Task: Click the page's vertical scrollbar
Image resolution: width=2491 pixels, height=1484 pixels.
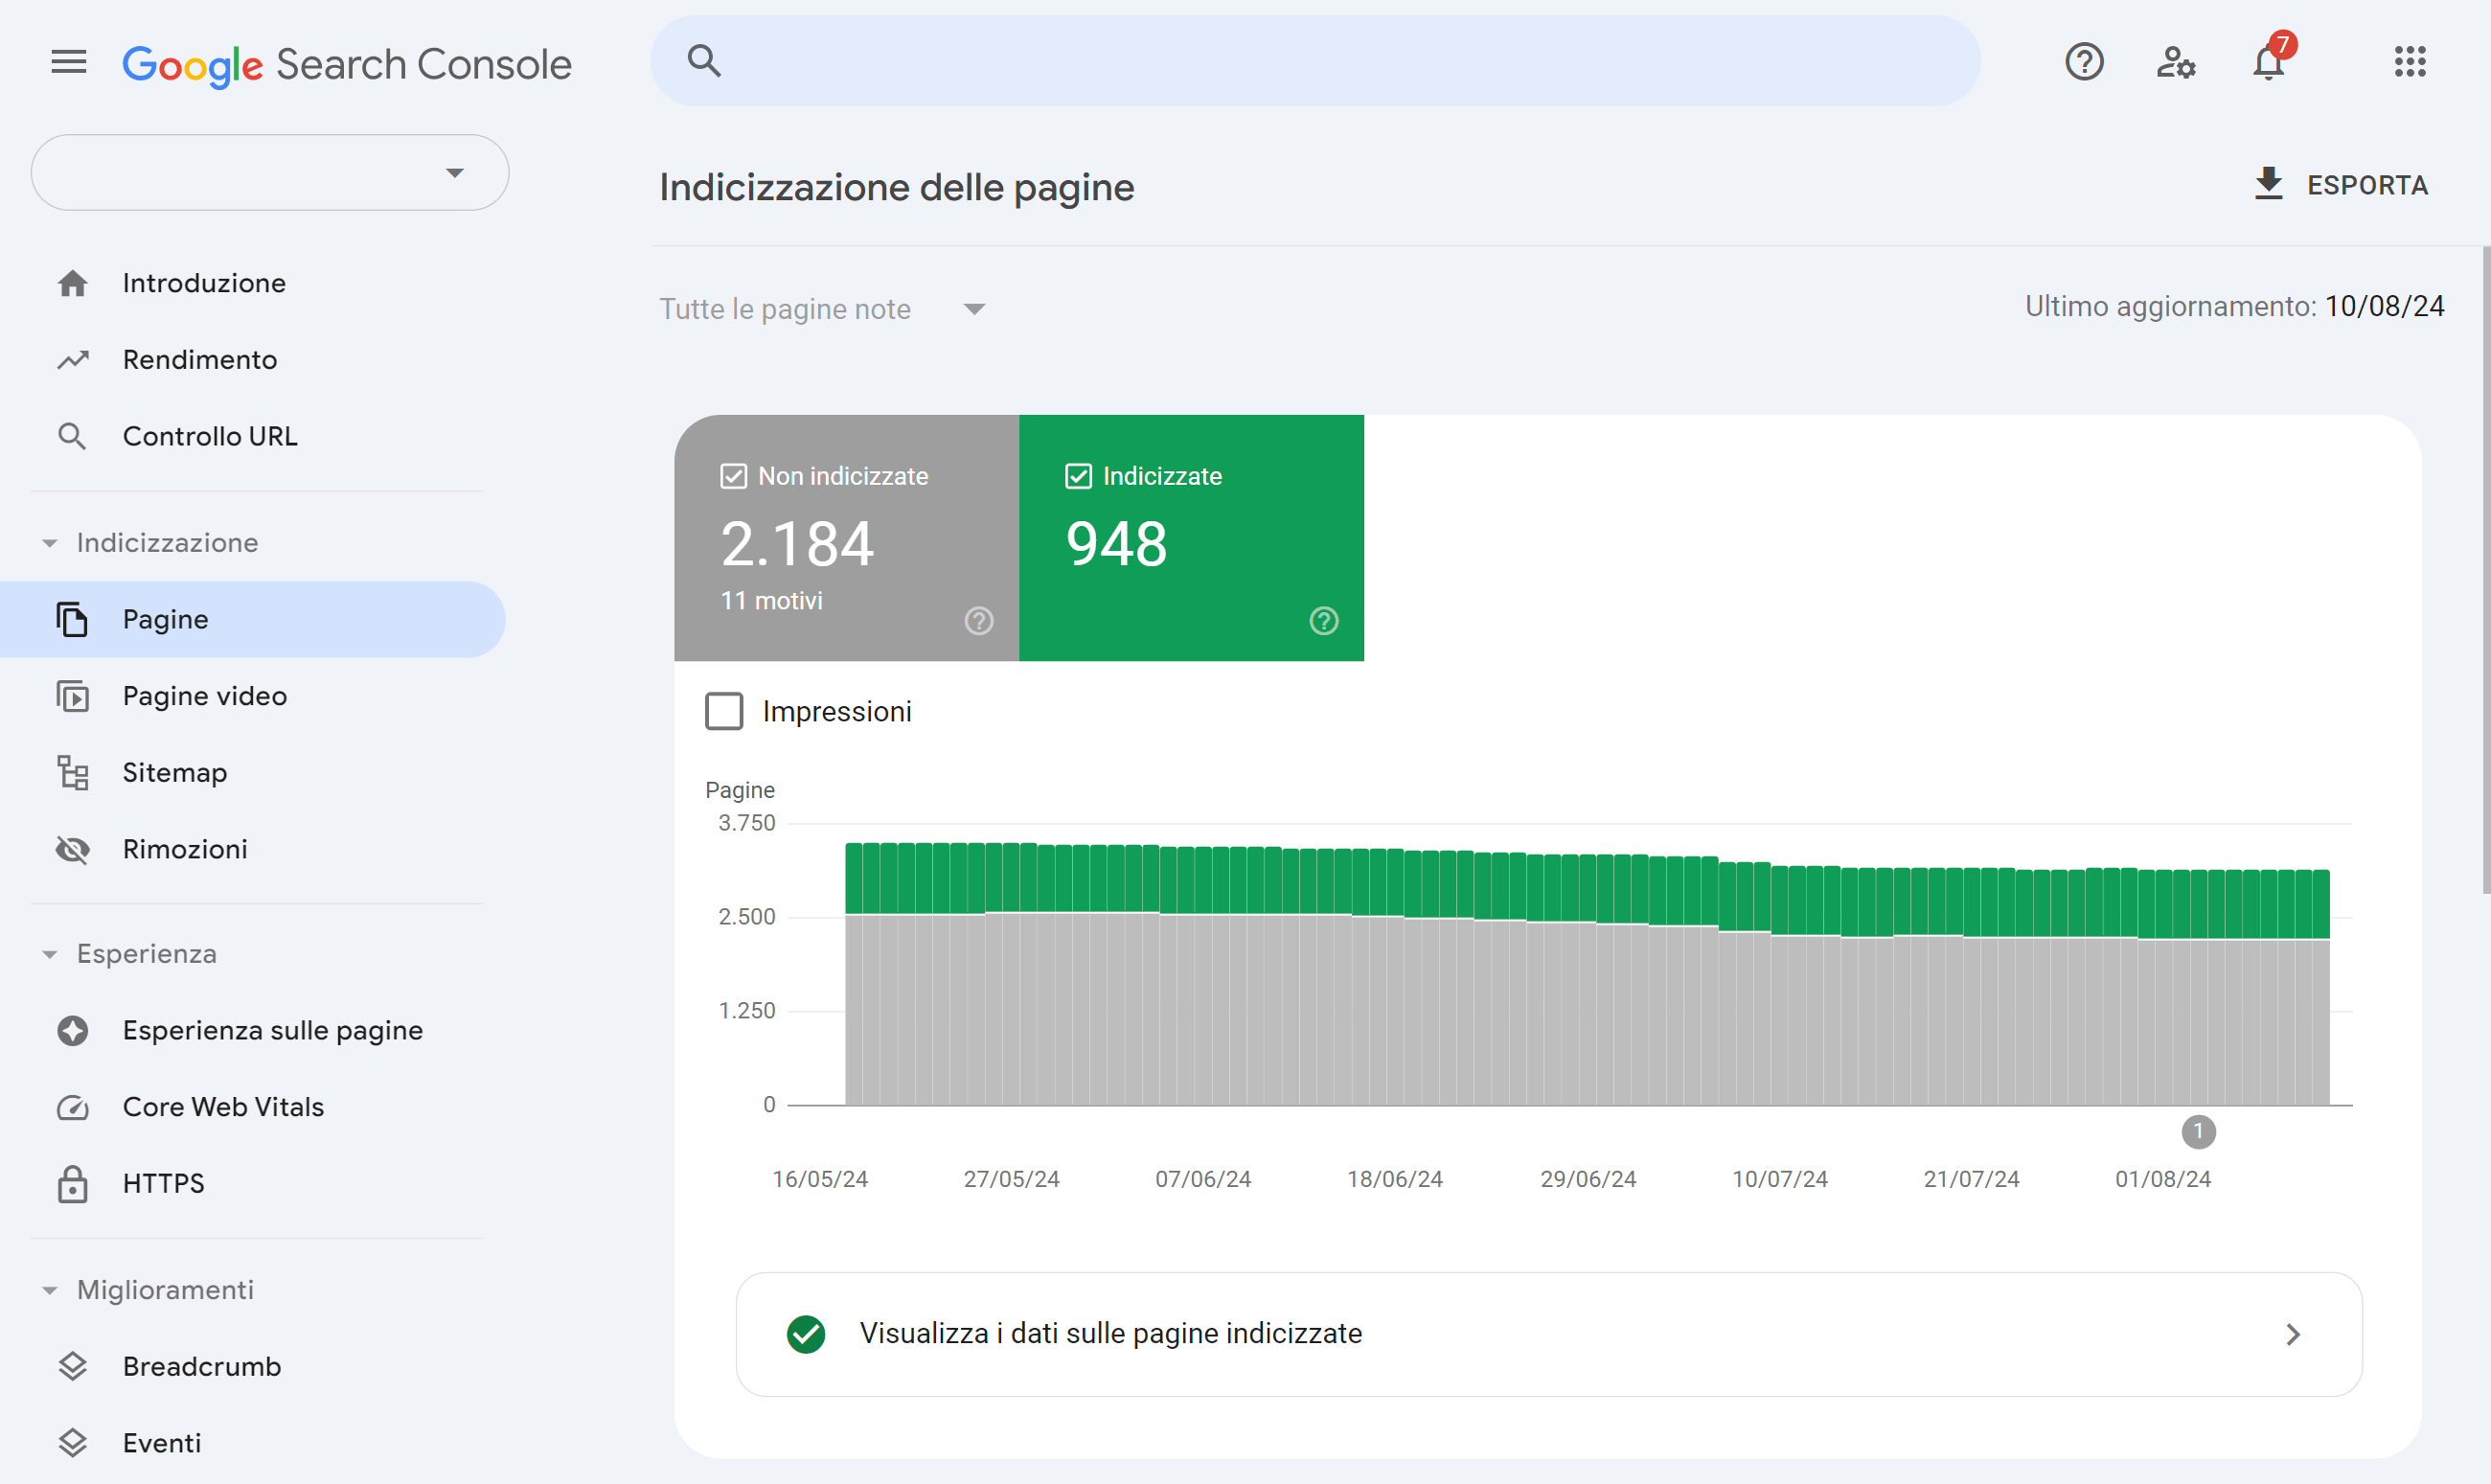Action: click(2485, 570)
